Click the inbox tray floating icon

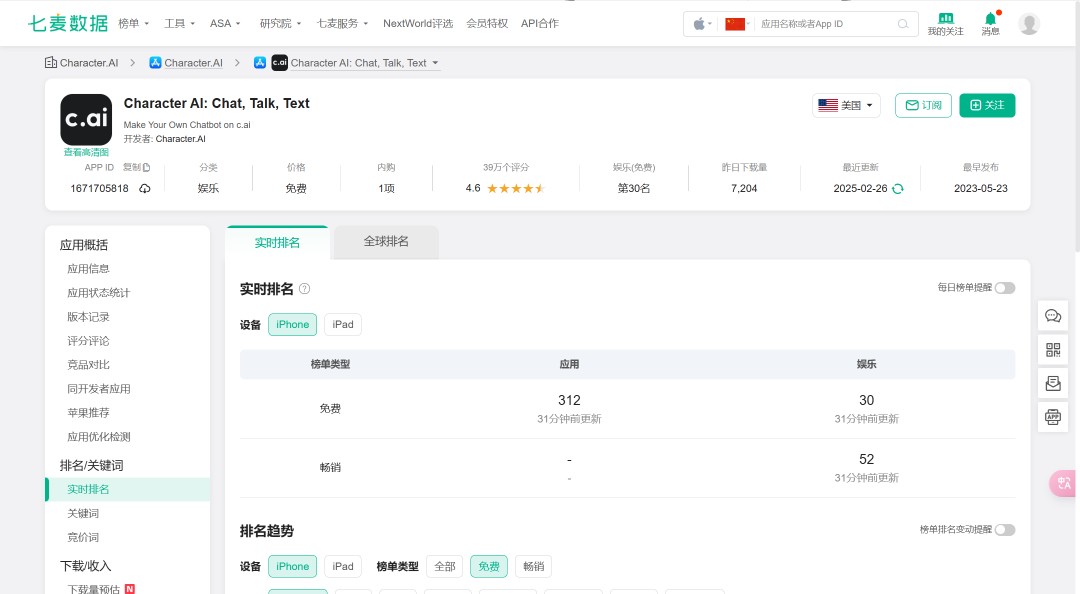coord(1053,383)
